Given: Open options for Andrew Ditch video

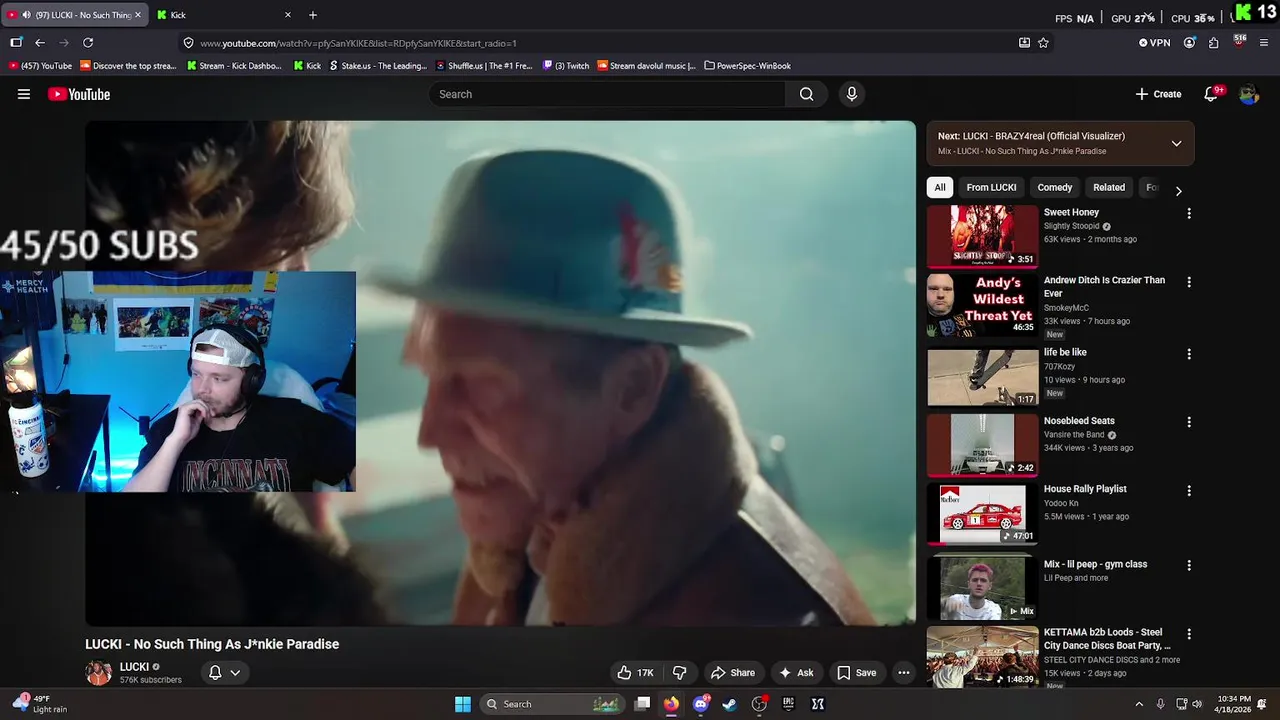Looking at the screenshot, I should click(1189, 282).
